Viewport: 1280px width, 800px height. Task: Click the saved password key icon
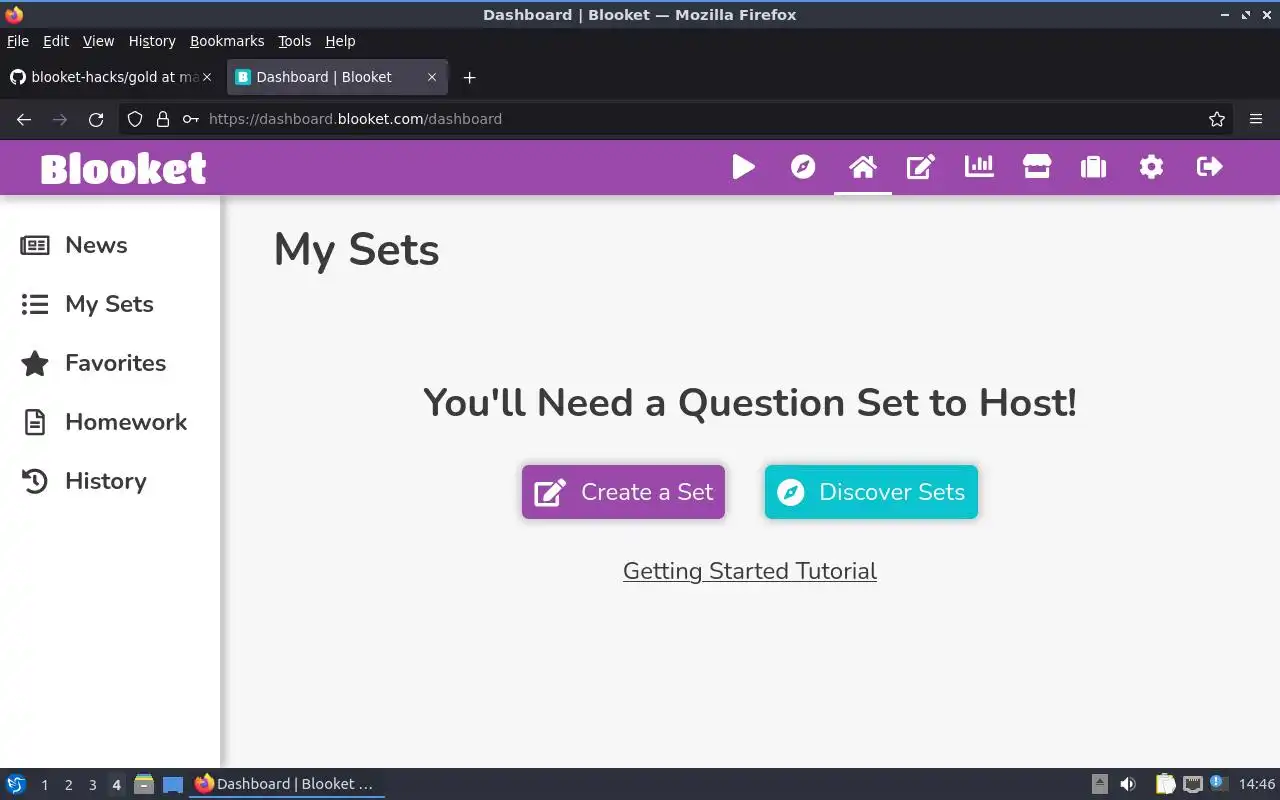click(x=190, y=119)
